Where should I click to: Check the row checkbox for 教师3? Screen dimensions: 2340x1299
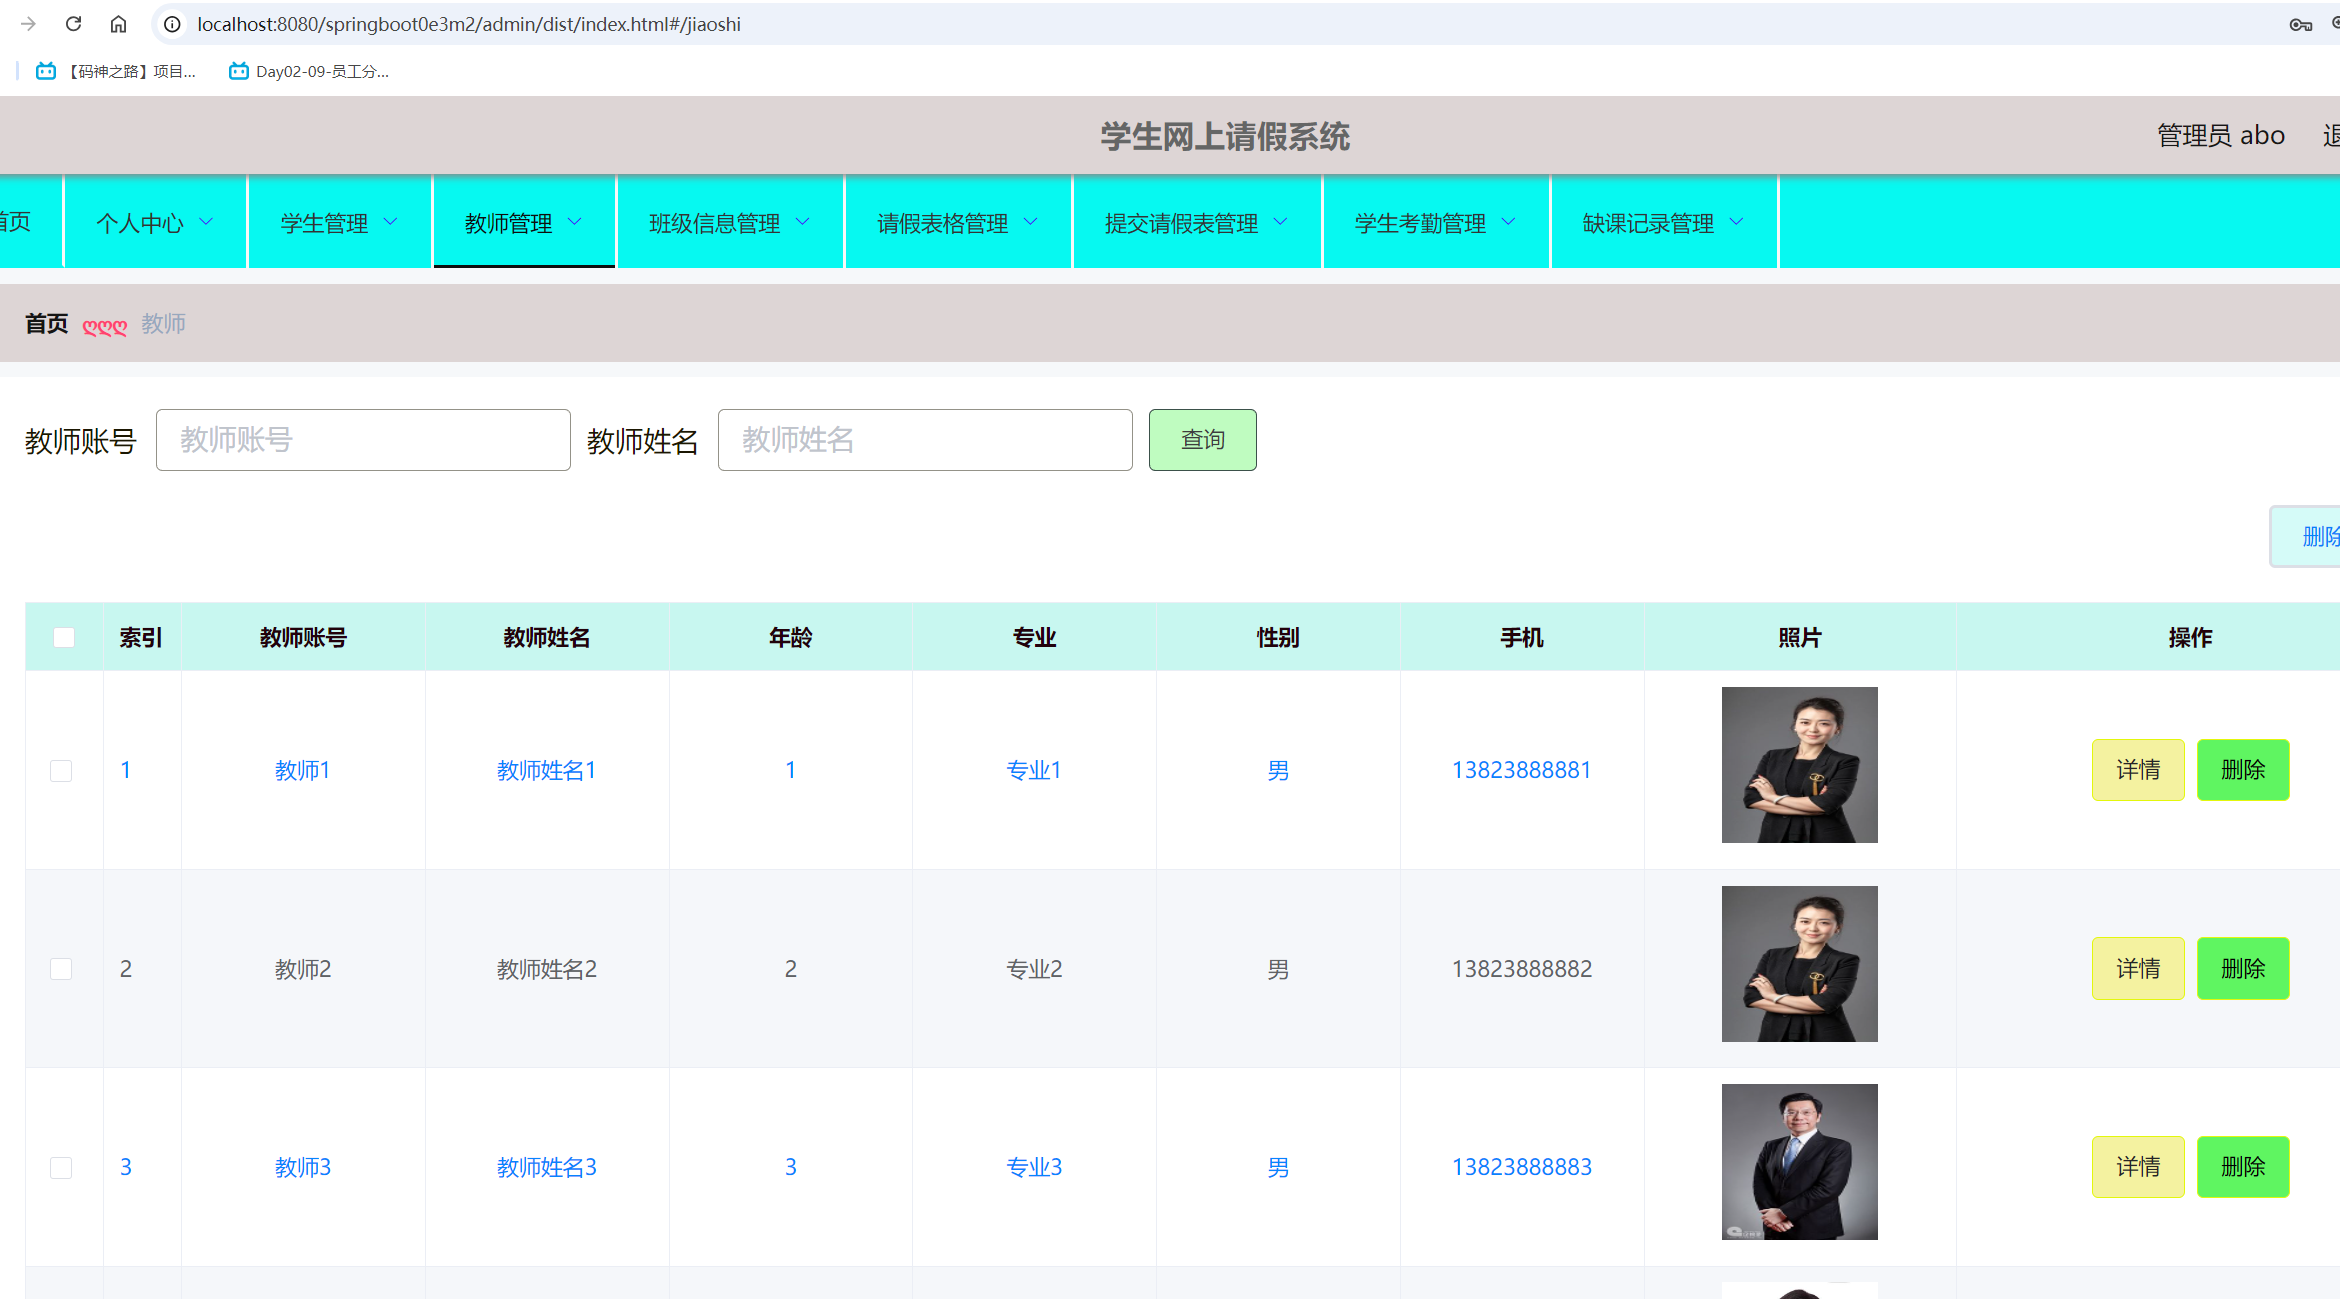[62, 1167]
